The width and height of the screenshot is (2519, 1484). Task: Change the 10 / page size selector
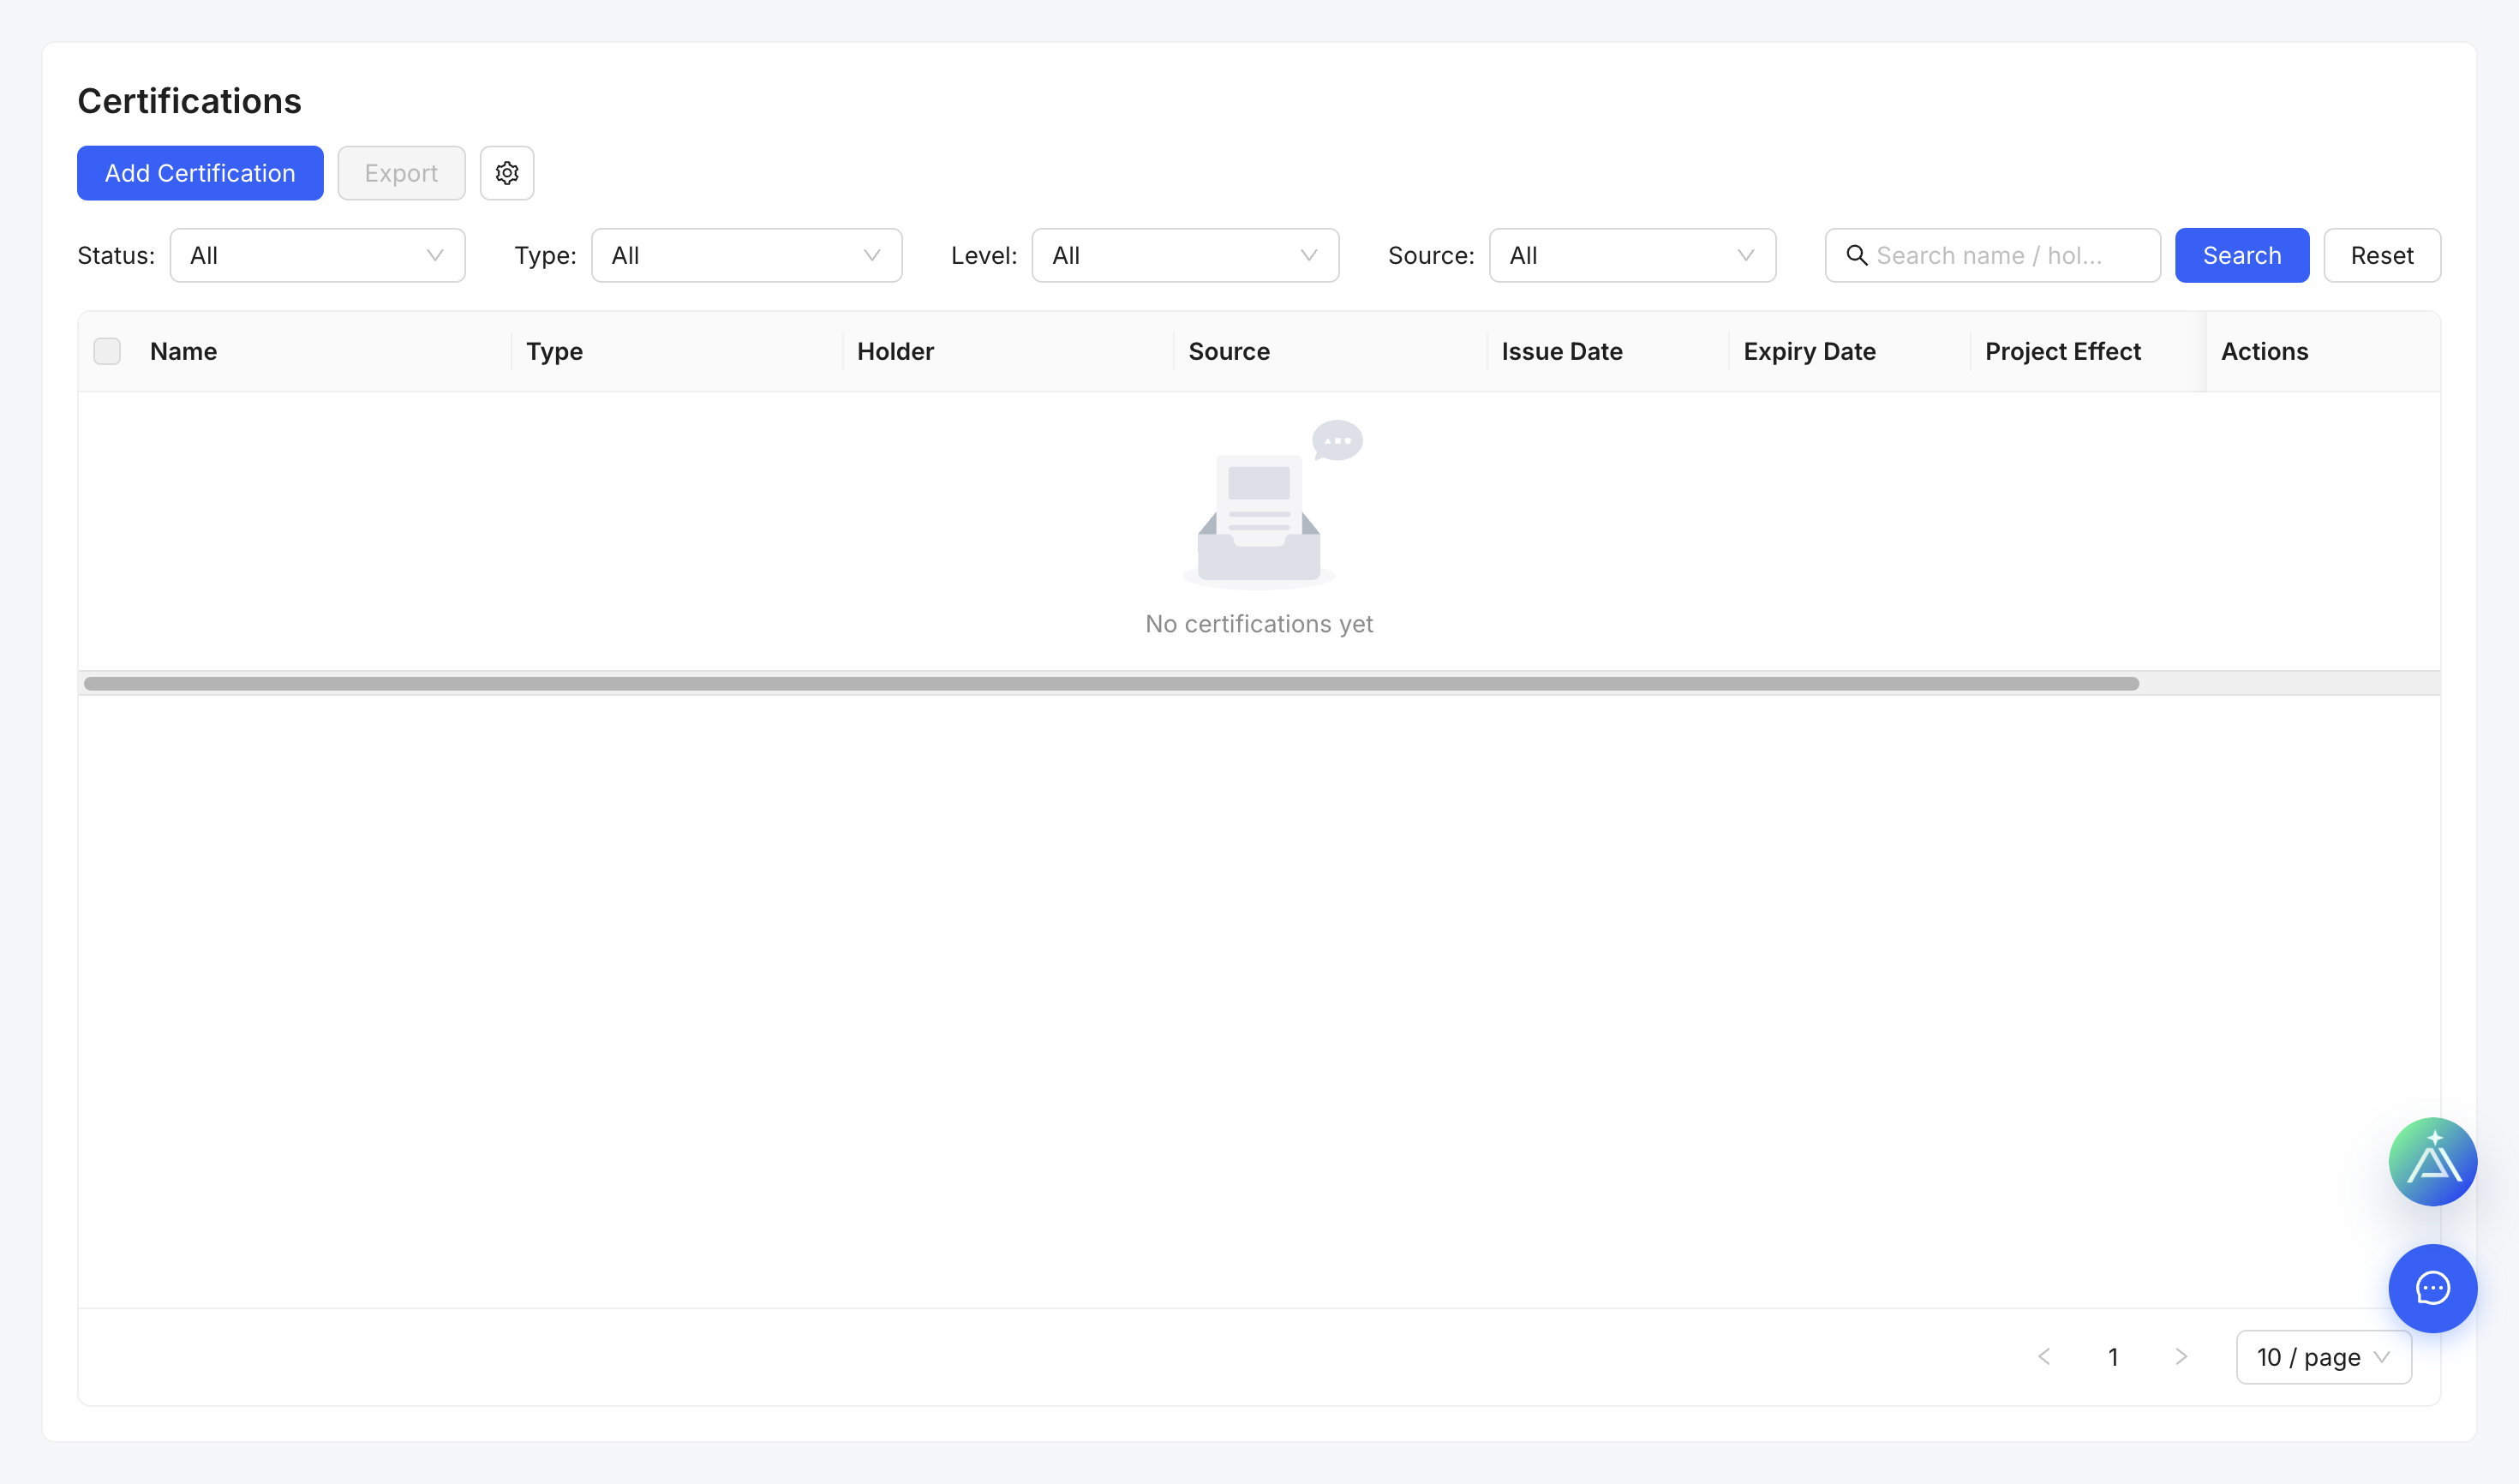(x=2323, y=1357)
